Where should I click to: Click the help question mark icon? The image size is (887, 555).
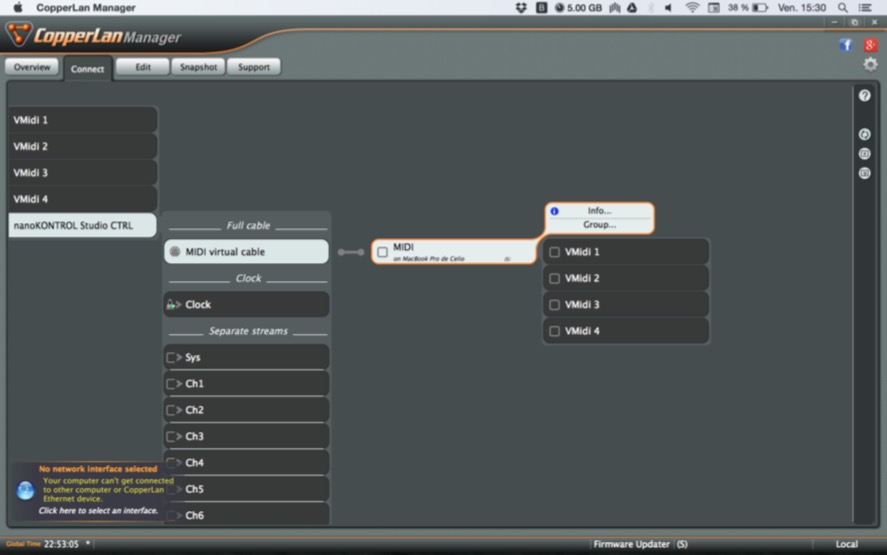coord(864,96)
